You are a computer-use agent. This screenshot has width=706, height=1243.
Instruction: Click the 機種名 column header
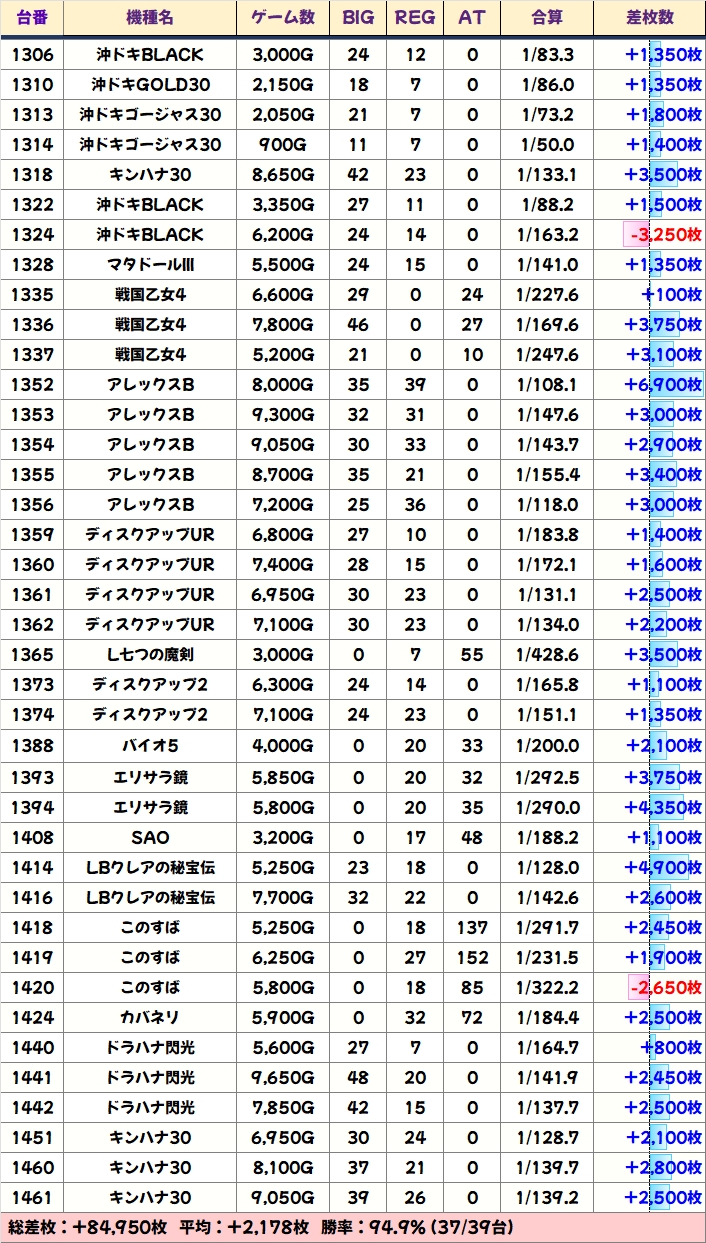(149, 18)
